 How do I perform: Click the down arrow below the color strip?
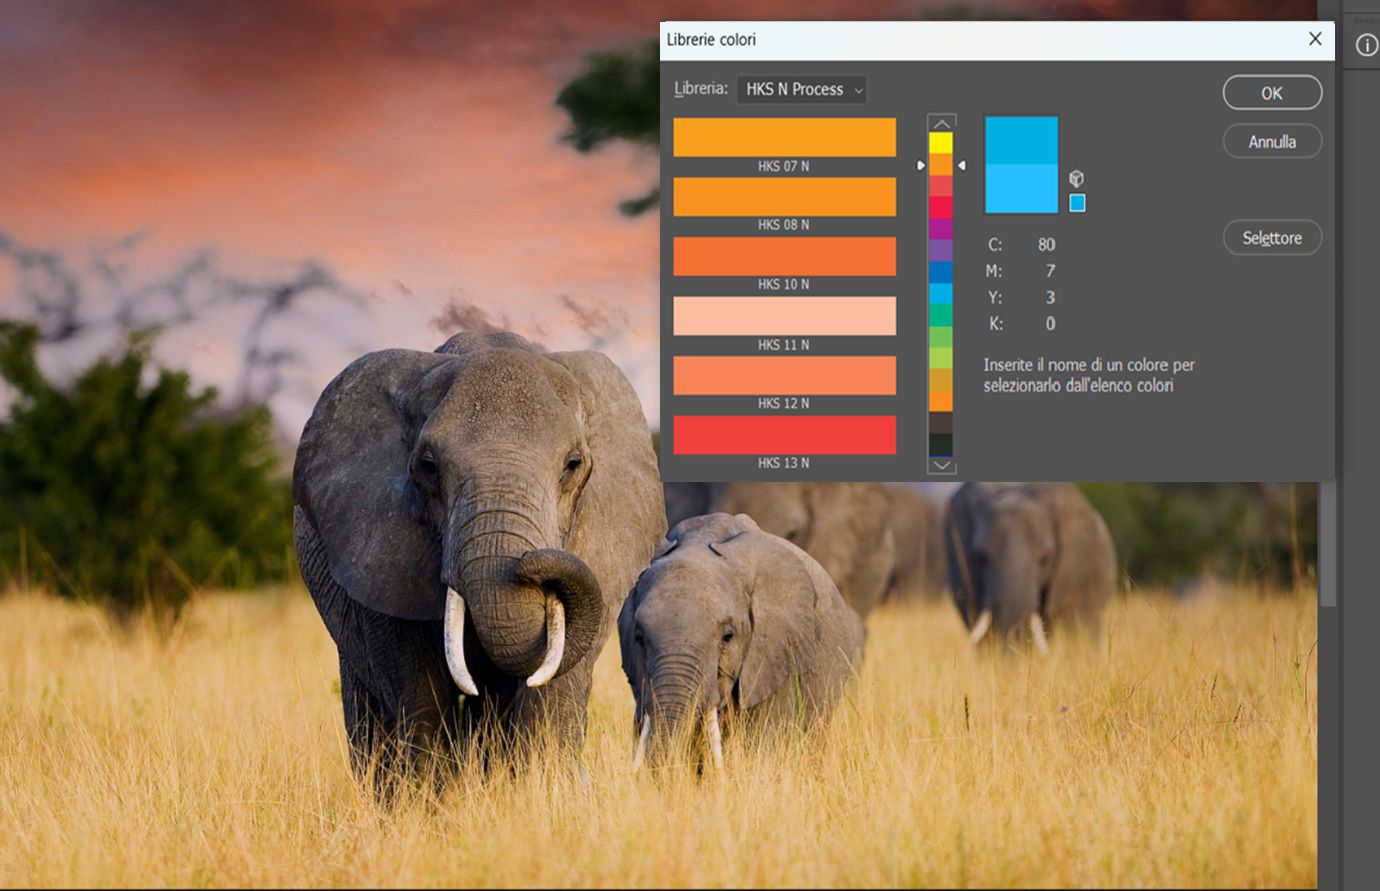pos(941,465)
